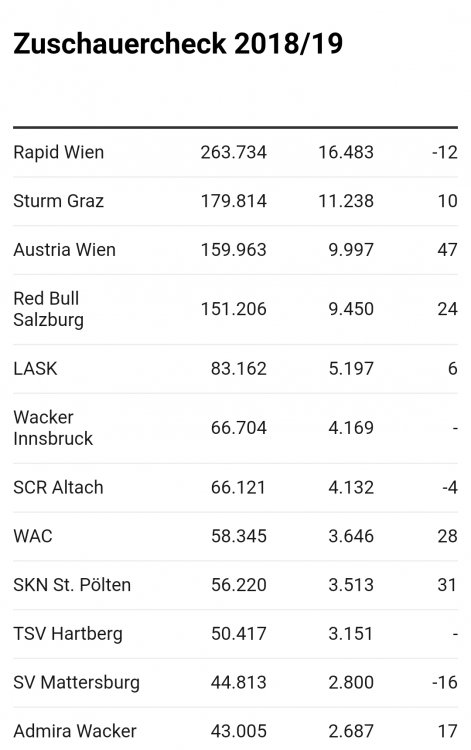The width and height of the screenshot is (471, 750).
Task: Select the Admira Wacker team name
Action: coord(75,731)
